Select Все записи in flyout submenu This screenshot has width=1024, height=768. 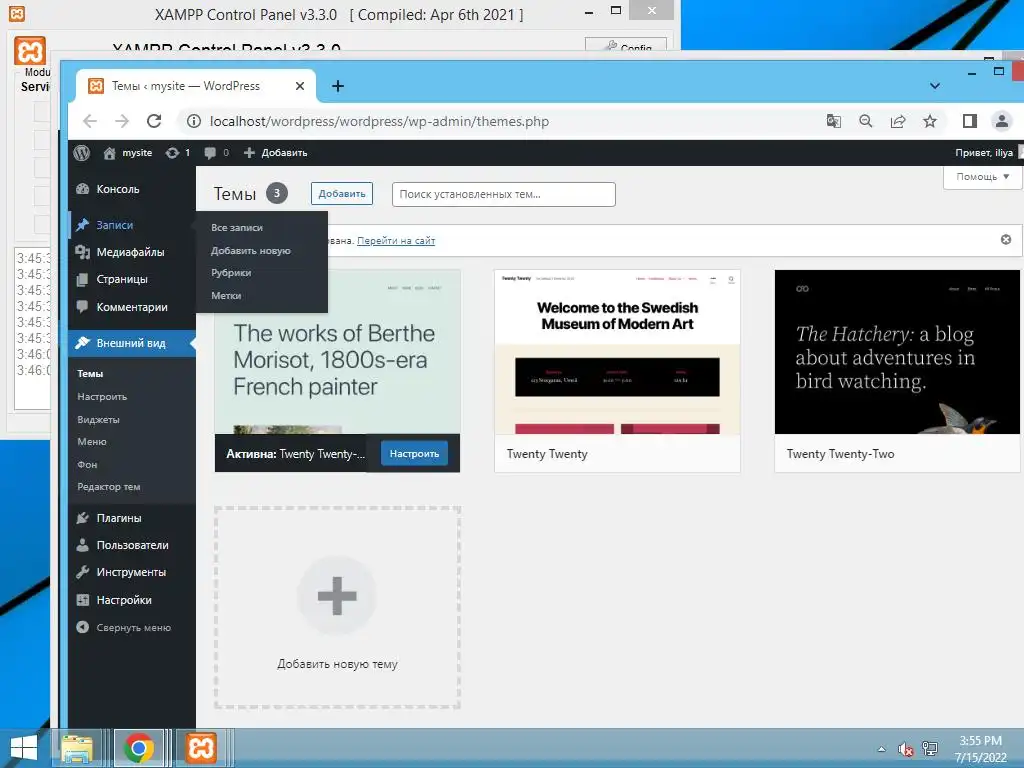(236, 228)
